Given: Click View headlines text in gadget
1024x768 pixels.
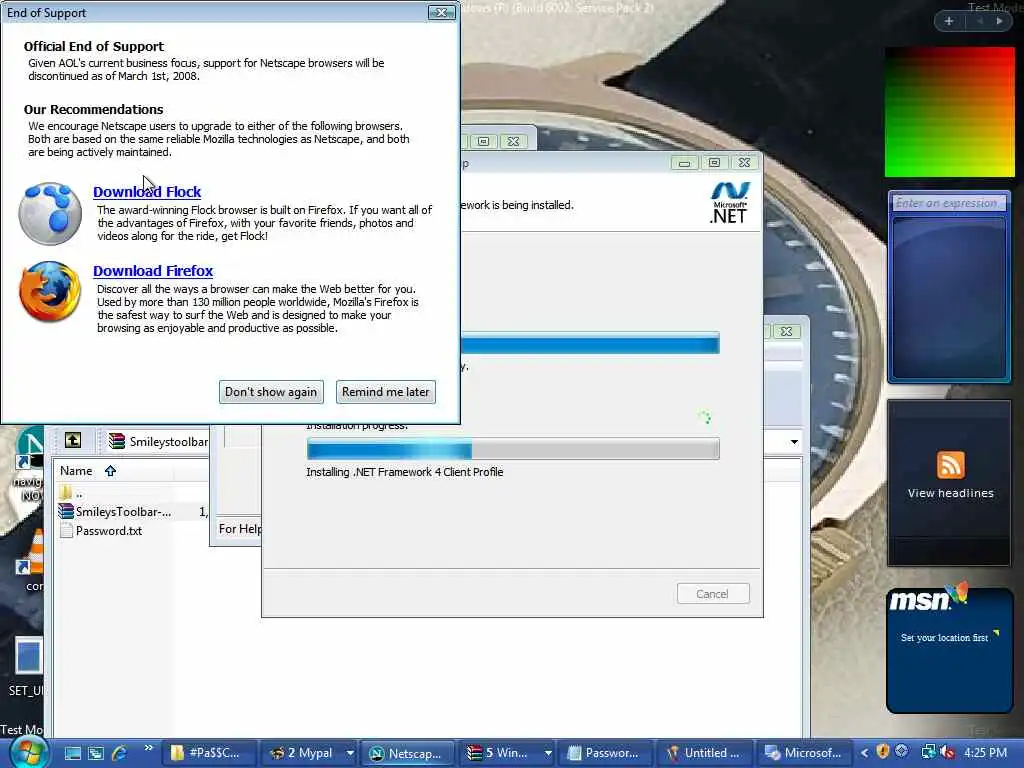Looking at the screenshot, I should (950, 493).
